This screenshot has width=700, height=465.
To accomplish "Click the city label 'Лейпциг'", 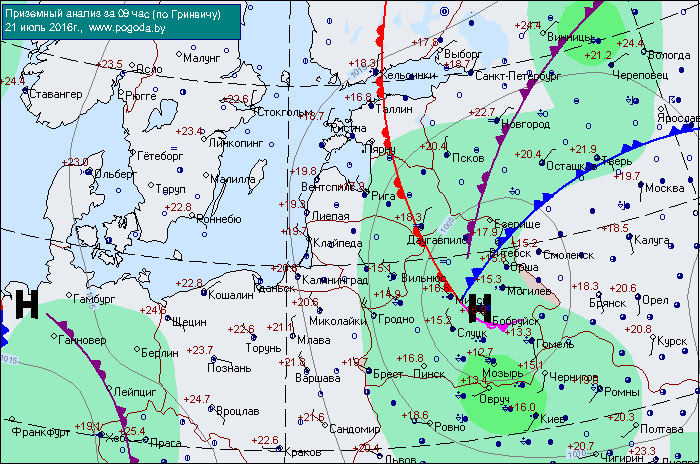I will tap(135, 392).
